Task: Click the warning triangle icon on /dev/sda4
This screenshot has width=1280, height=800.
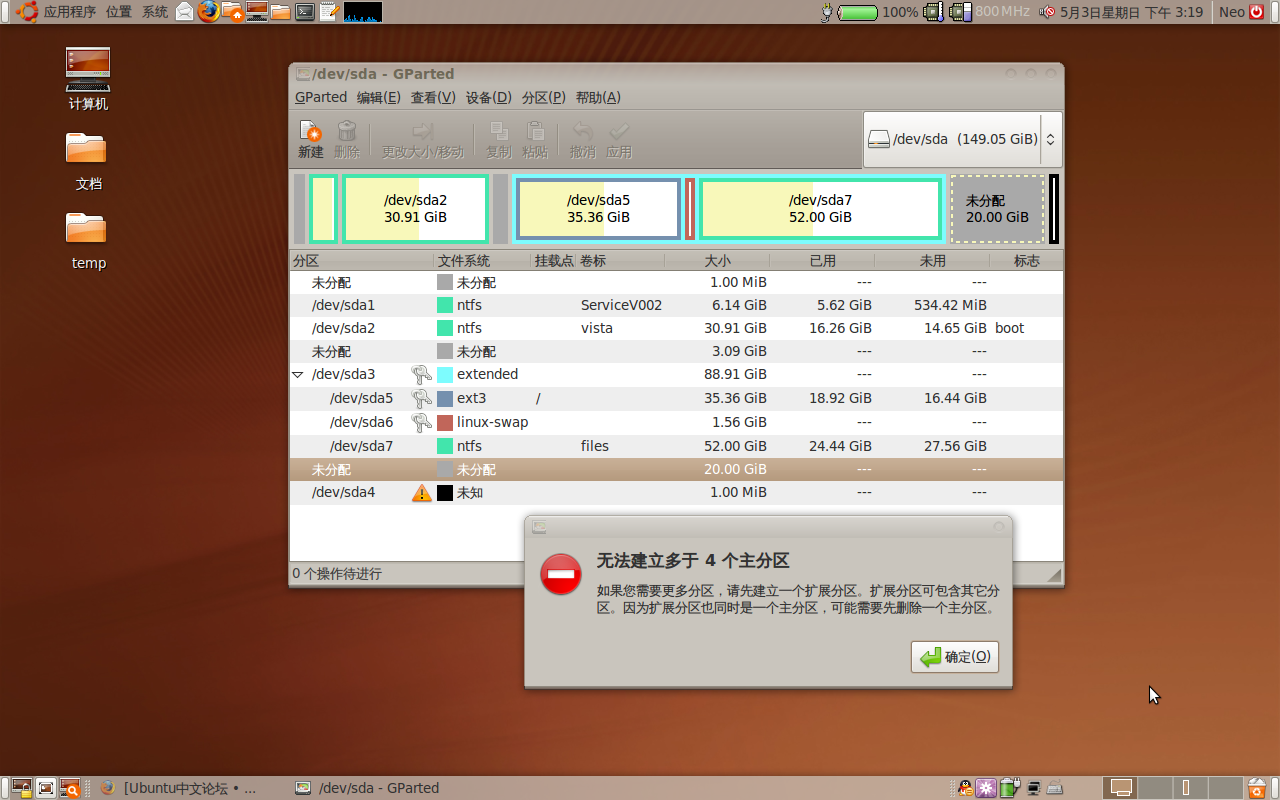Action: 421,493
